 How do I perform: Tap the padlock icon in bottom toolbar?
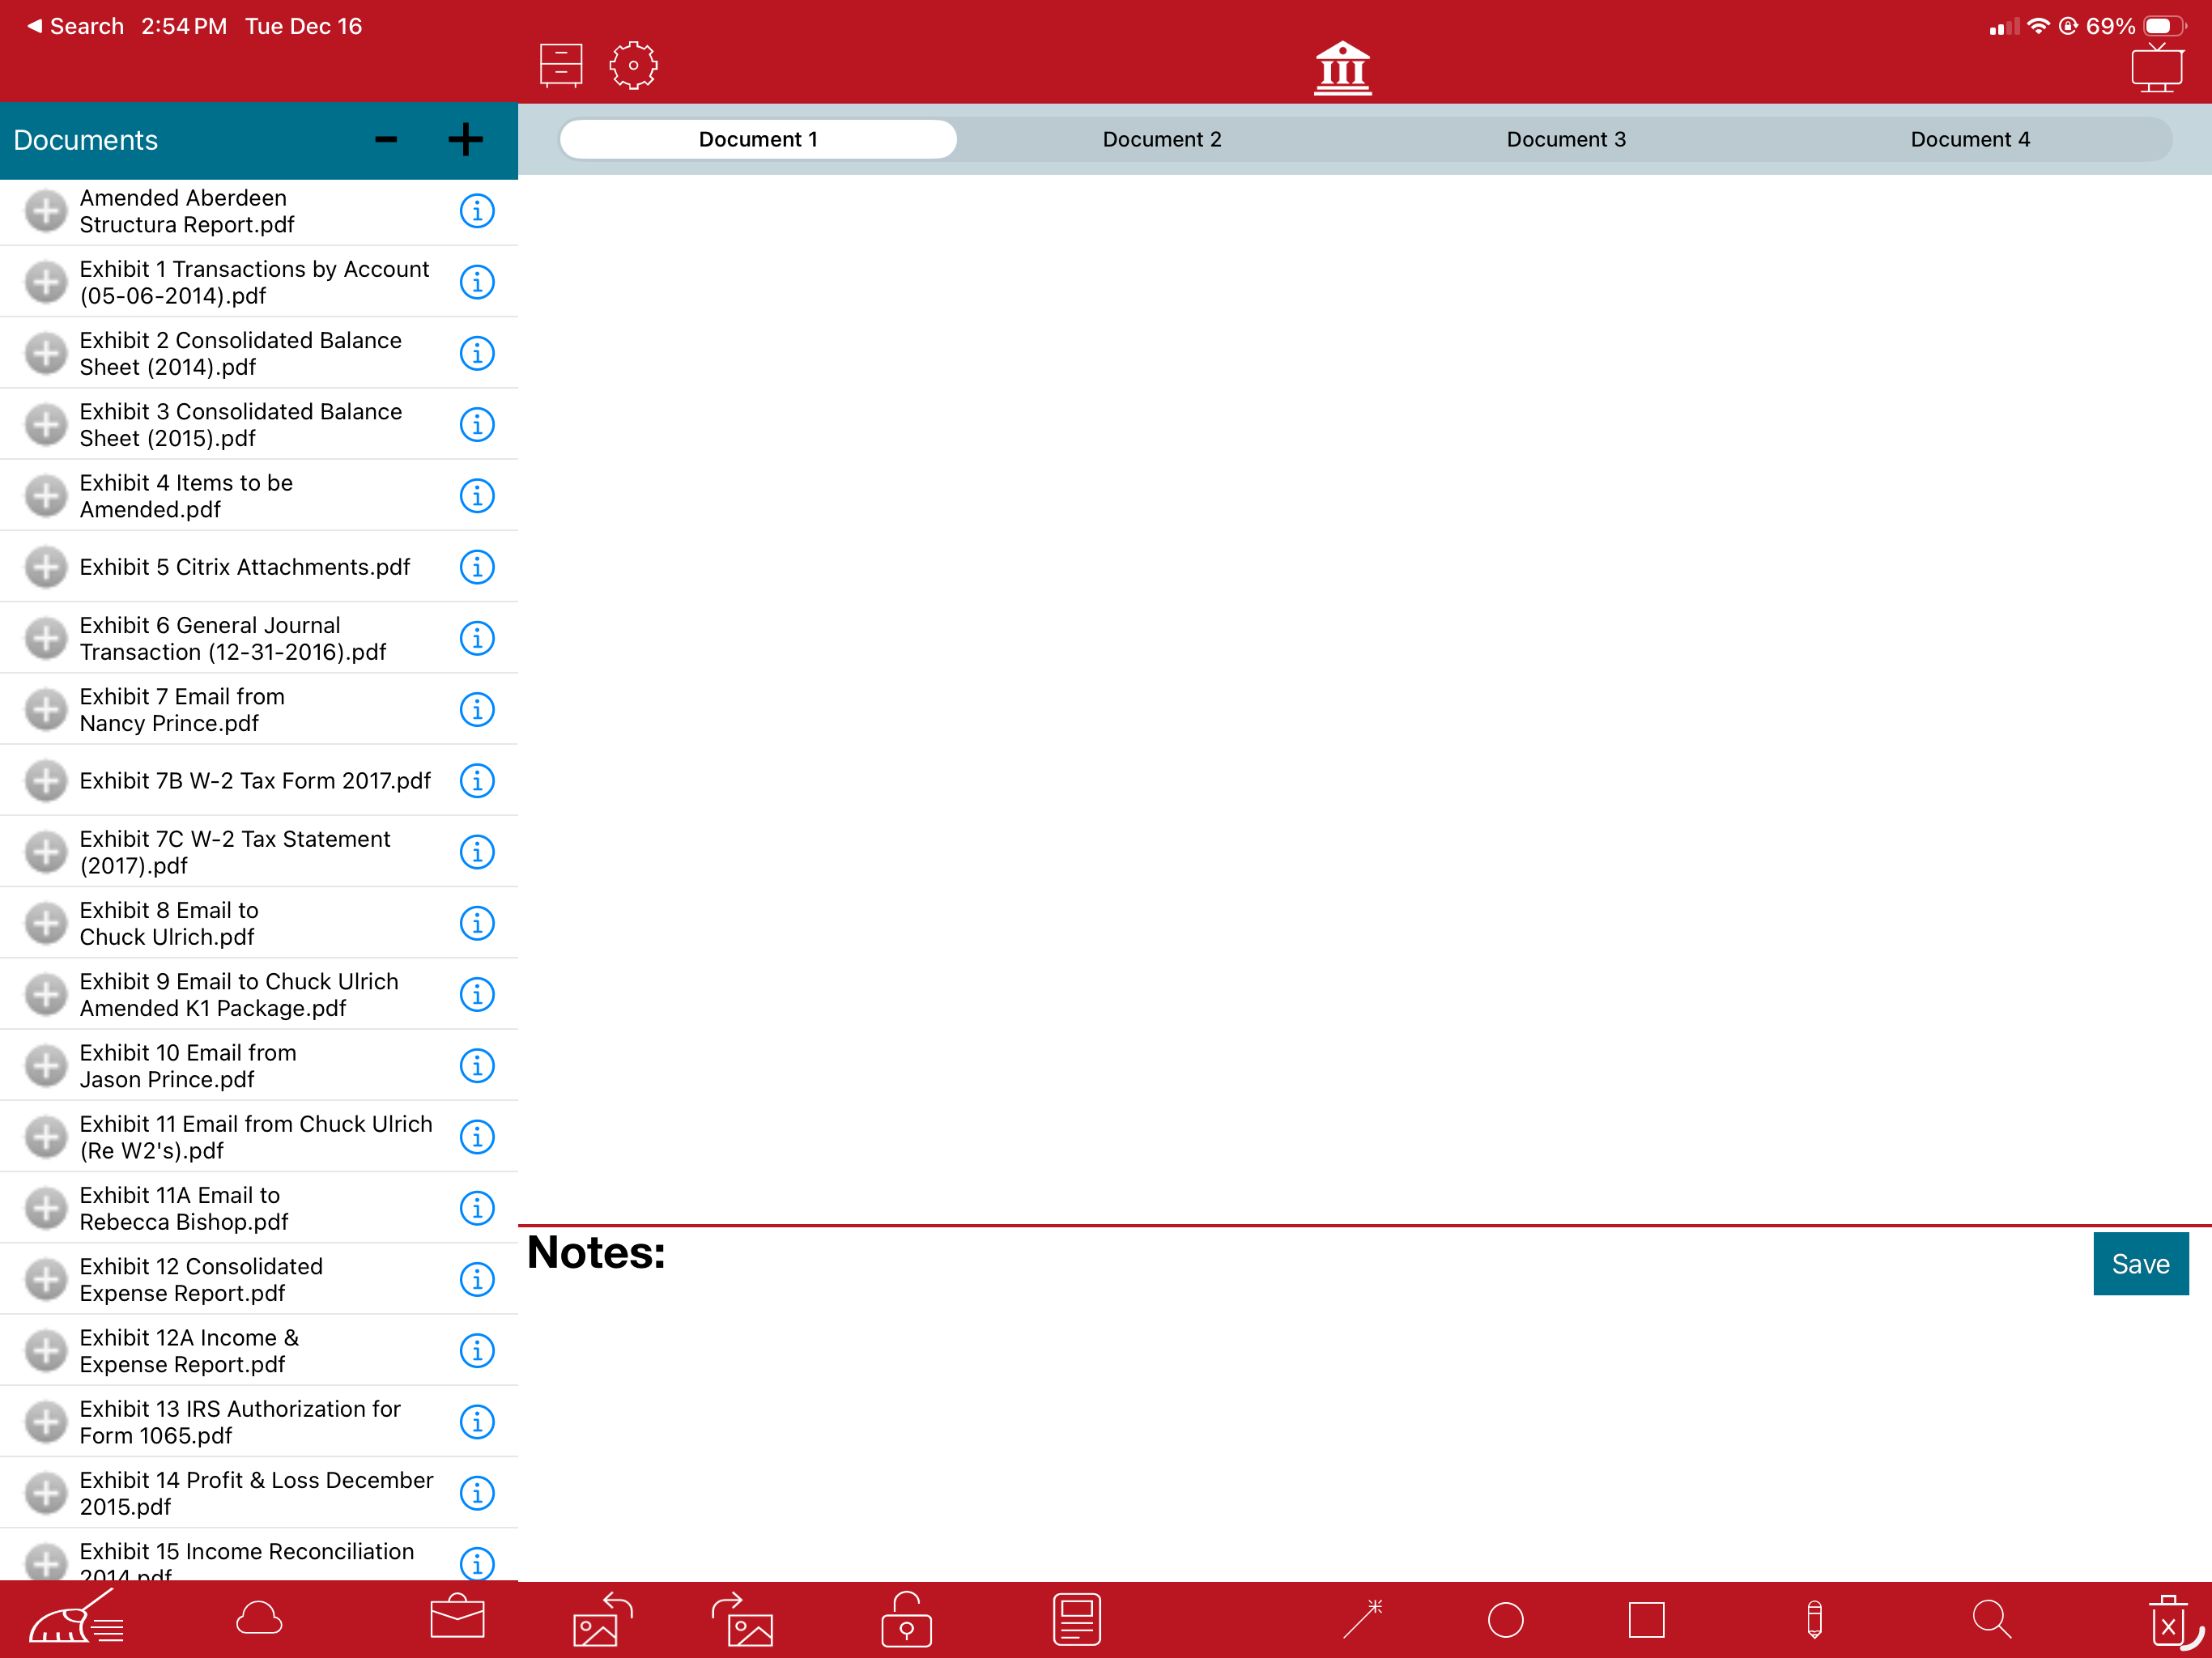pyautogui.click(x=906, y=1619)
